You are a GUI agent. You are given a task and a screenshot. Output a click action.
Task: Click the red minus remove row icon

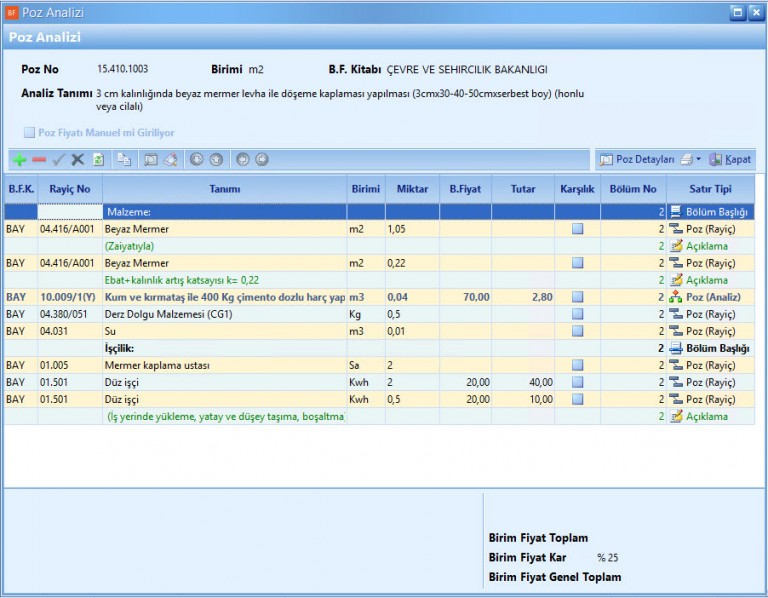[x=39, y=160]
